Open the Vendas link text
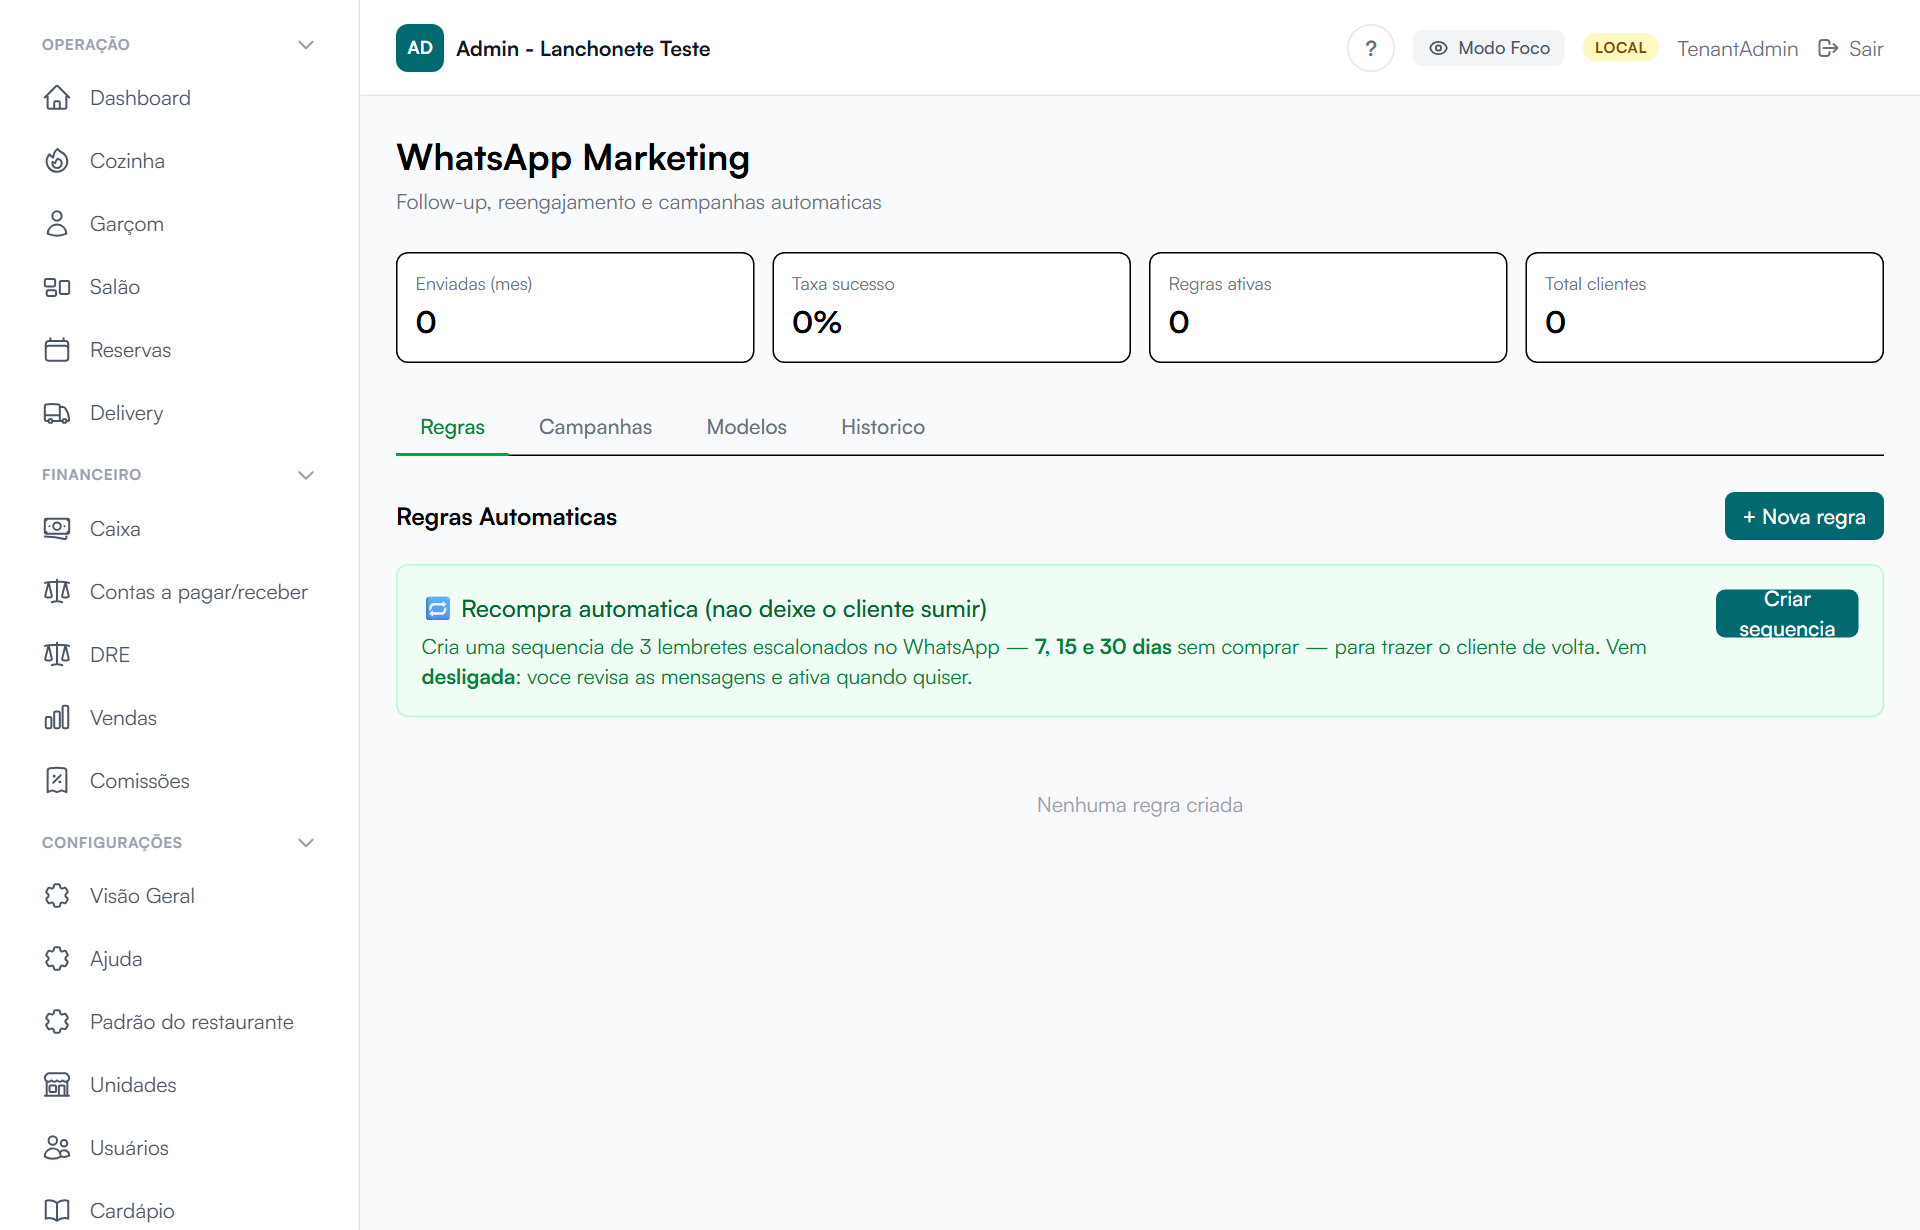 click(123, 718)
